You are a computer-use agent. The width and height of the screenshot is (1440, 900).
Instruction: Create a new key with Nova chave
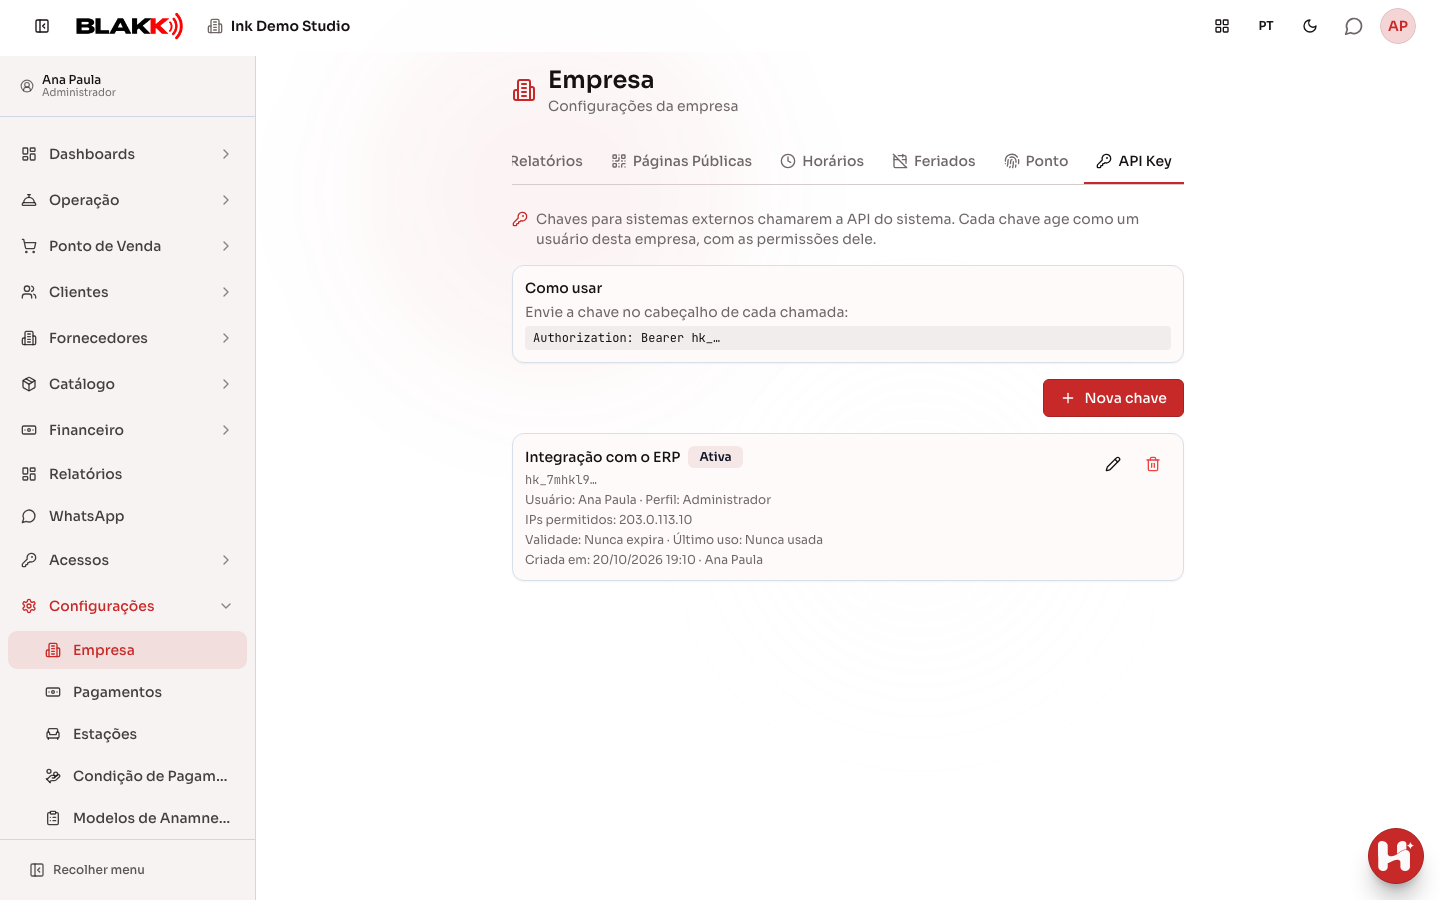point(1113,398)
